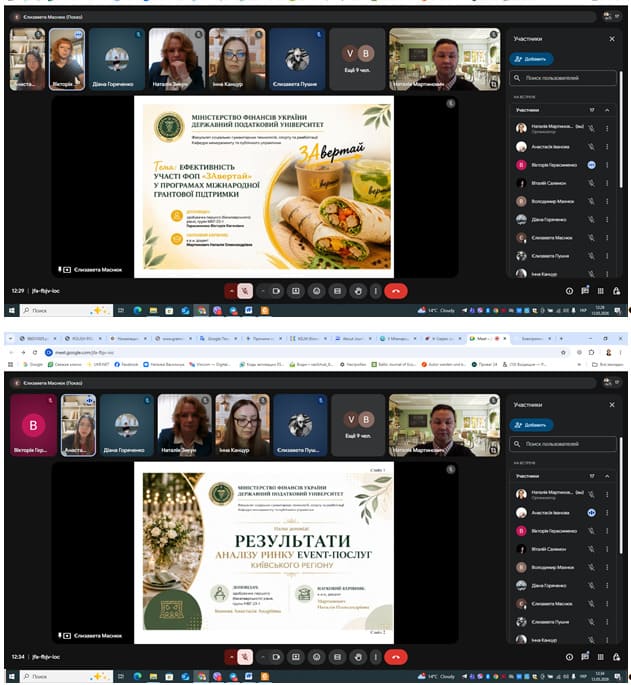
Task: Click speaking indicator beside Анастасія Іванова, lower panel
Action: coord(591,512)
